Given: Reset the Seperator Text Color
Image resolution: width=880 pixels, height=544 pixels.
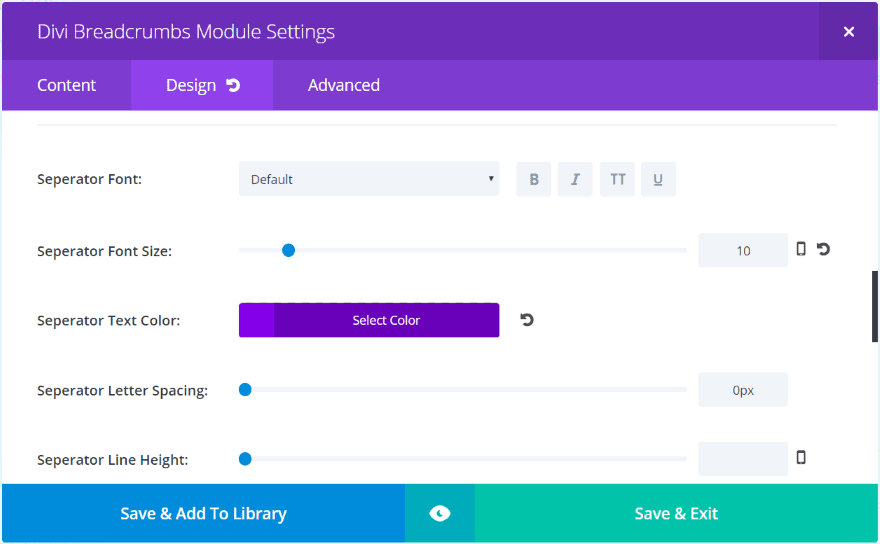Looking at the screenshot, I should click(527, 320).
